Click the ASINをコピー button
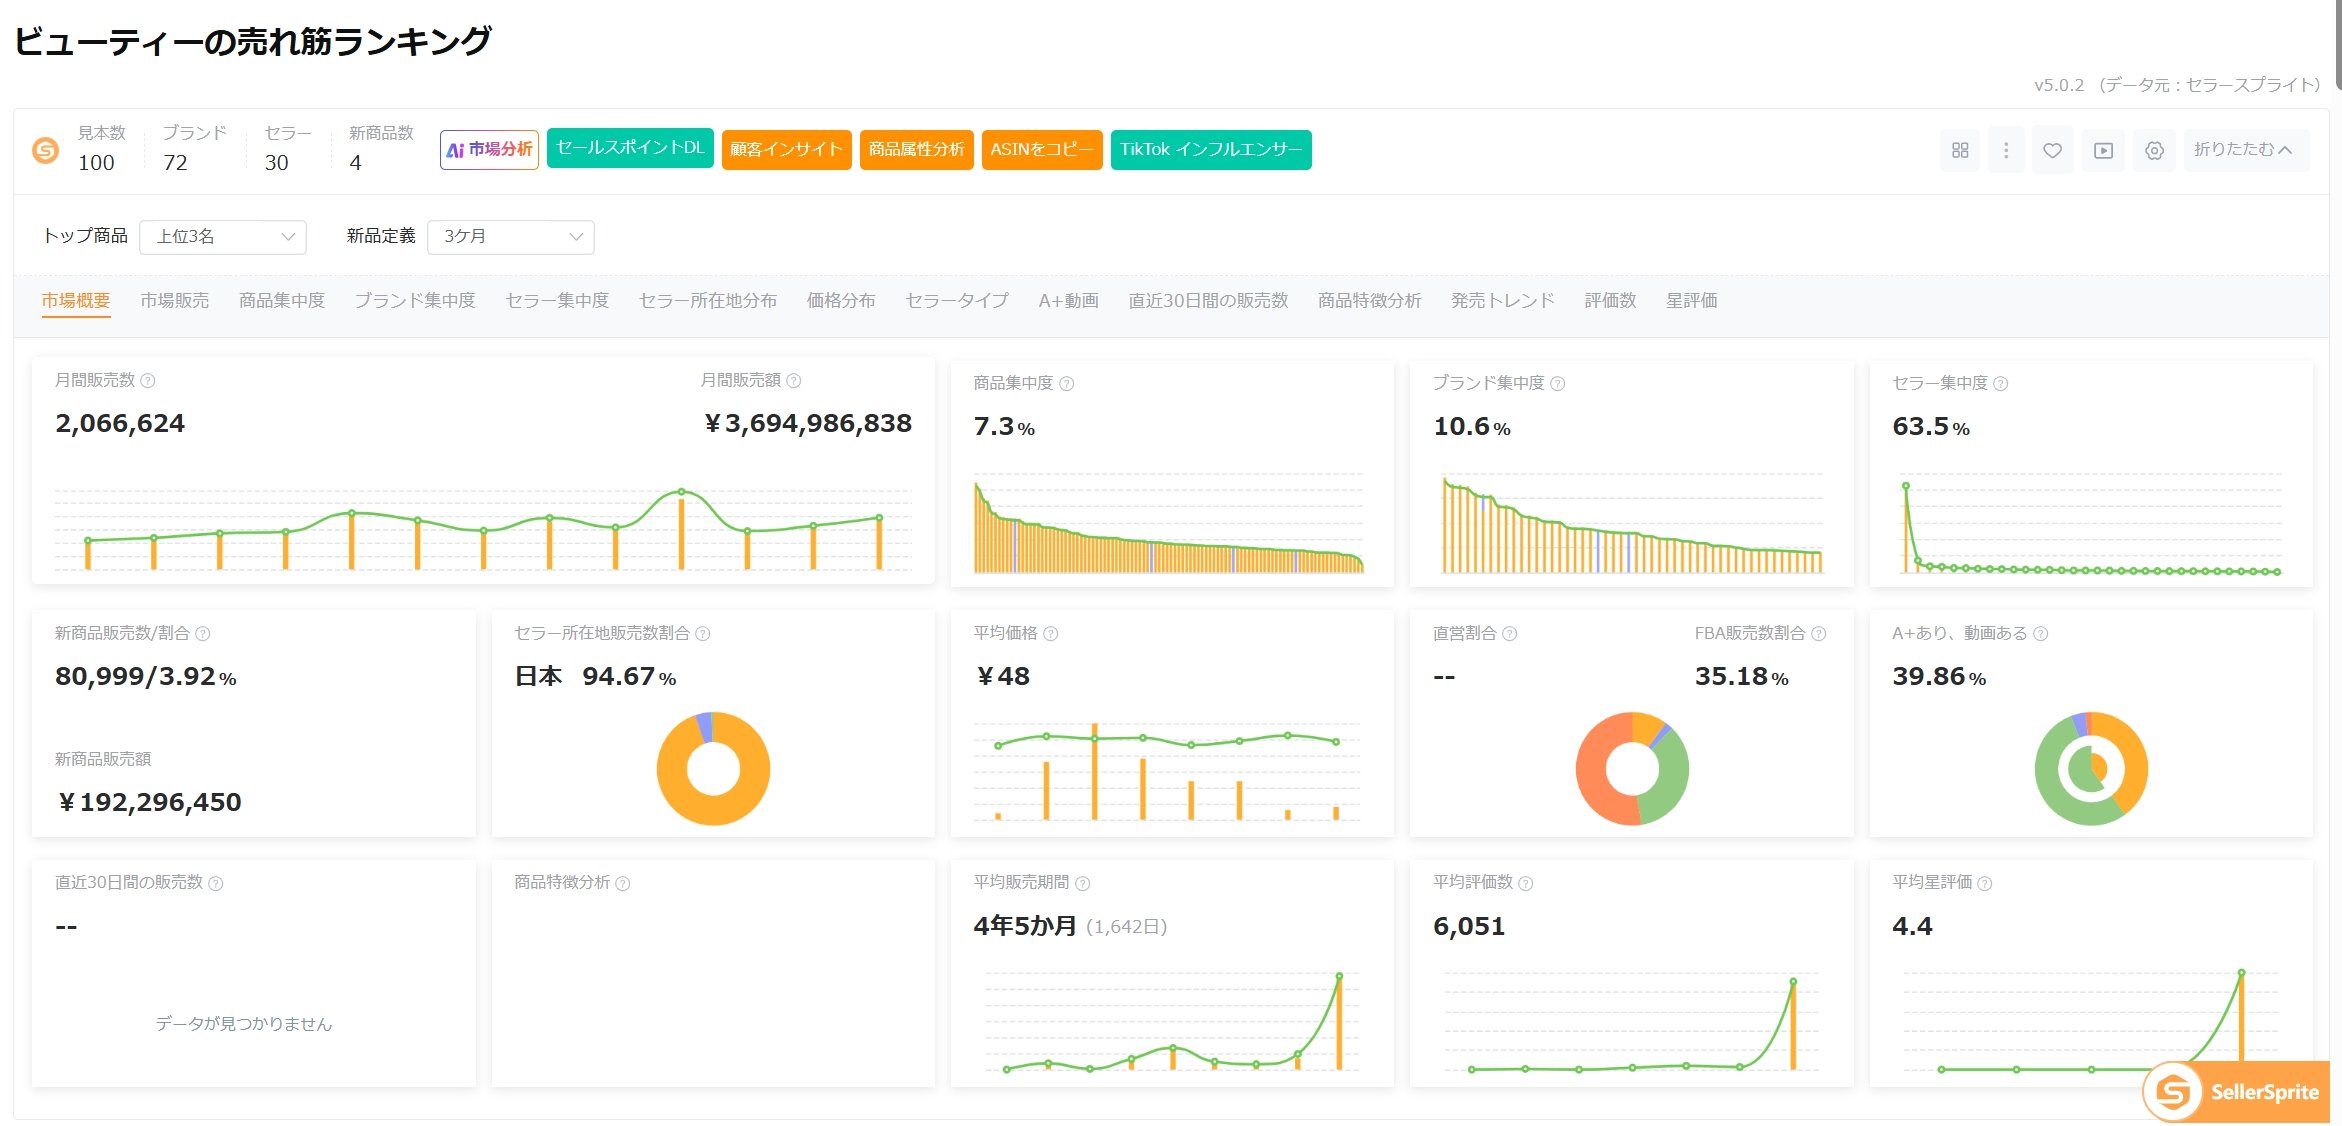The height and width of the screenshot is (1126, 2342). (1042, 150)
